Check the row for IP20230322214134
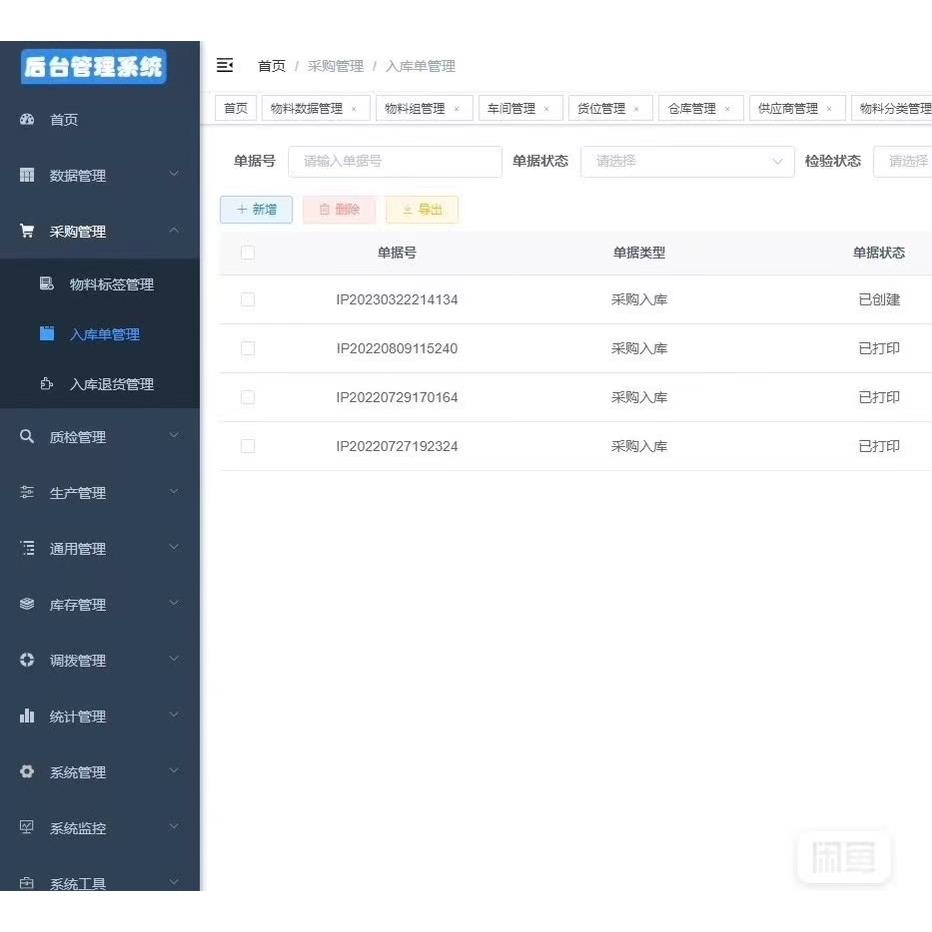 (247, 299)
